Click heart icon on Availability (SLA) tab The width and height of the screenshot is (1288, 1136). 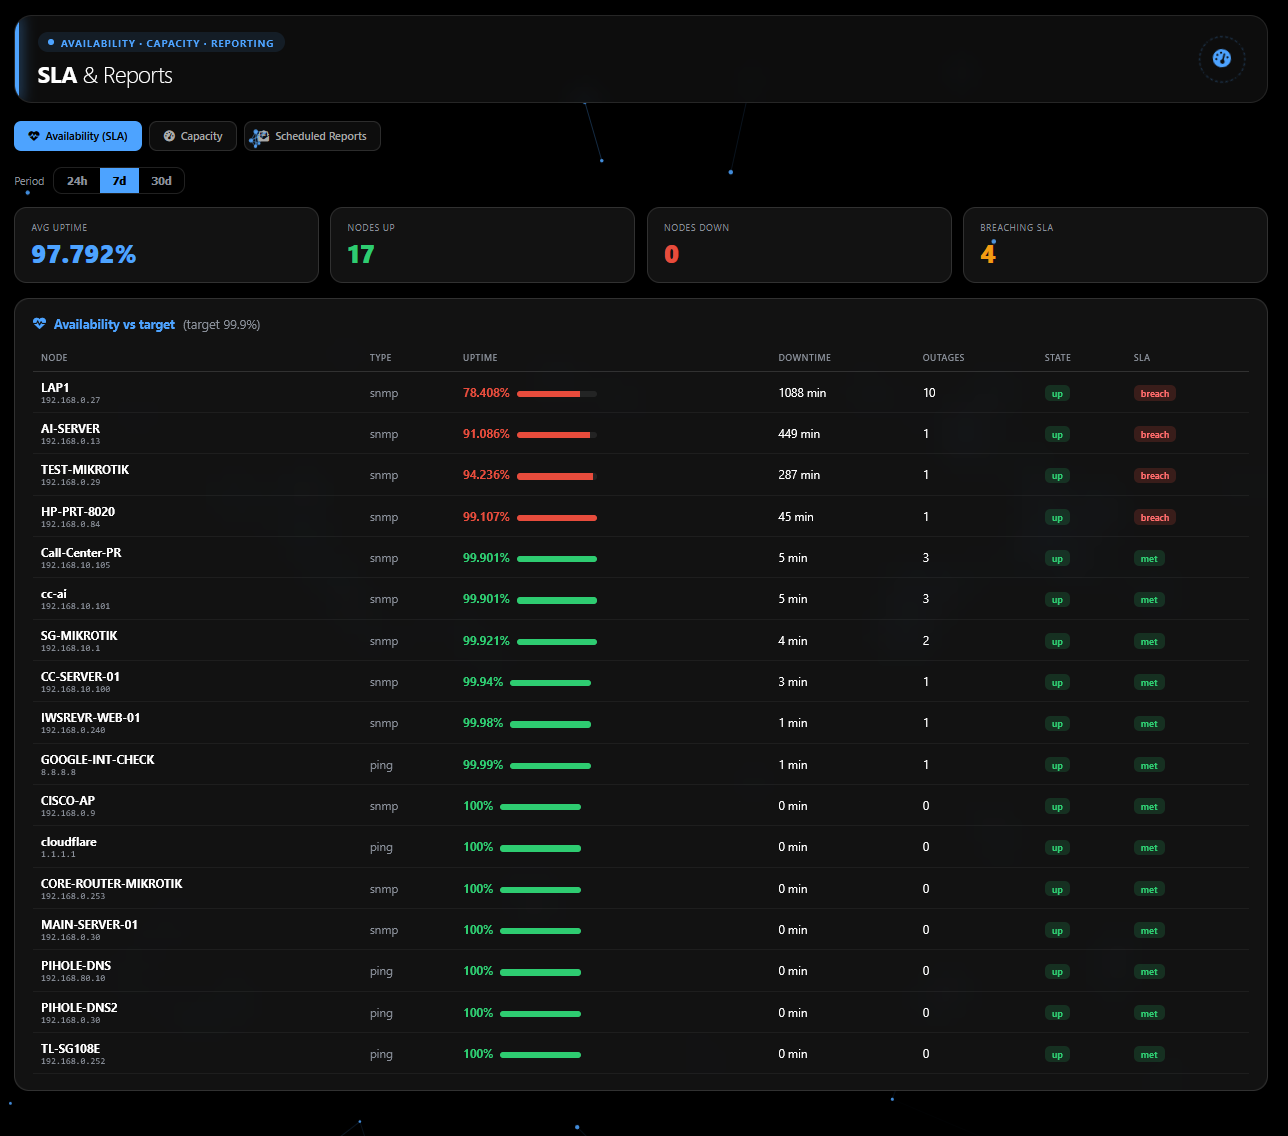34,136
